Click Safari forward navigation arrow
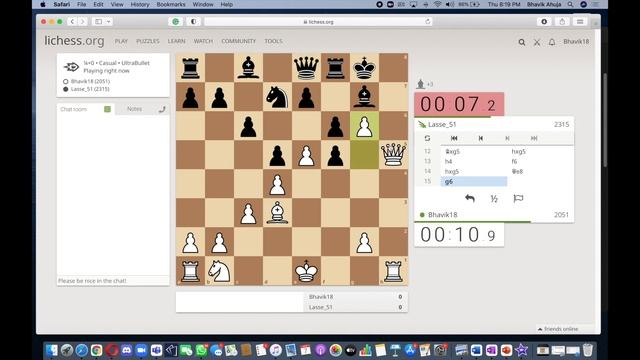Viewport: 640px width, 360px height. (82, 22)
